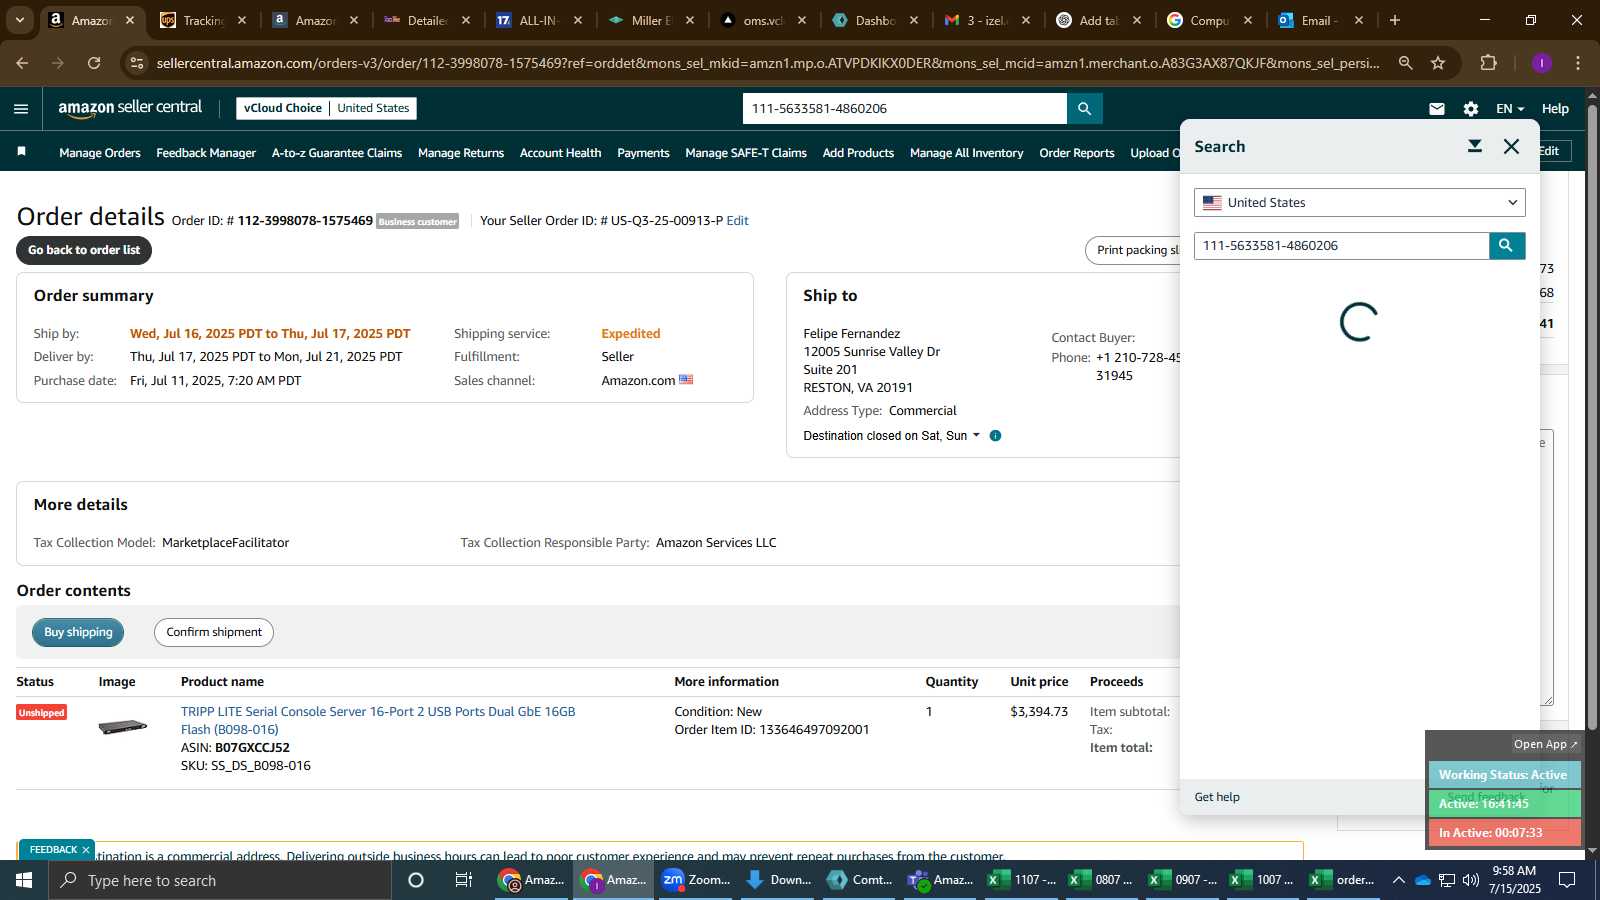1600x900 pixels.
Task: Click Open App in status widget
Action: [1545, 744]
